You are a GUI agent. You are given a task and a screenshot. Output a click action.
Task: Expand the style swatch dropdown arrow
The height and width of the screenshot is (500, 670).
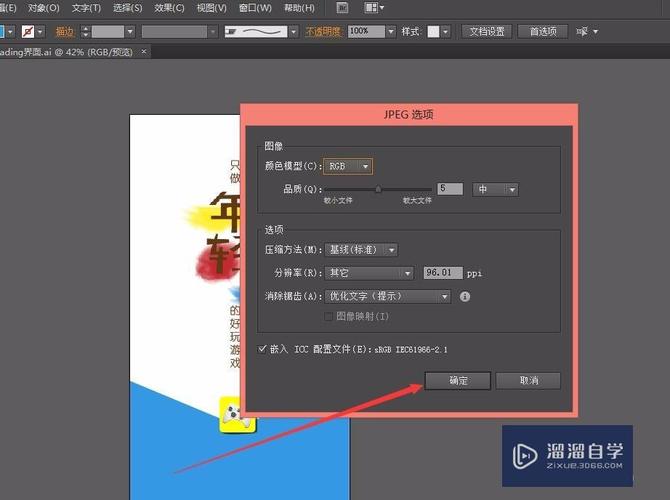click(x=446, y=31)
